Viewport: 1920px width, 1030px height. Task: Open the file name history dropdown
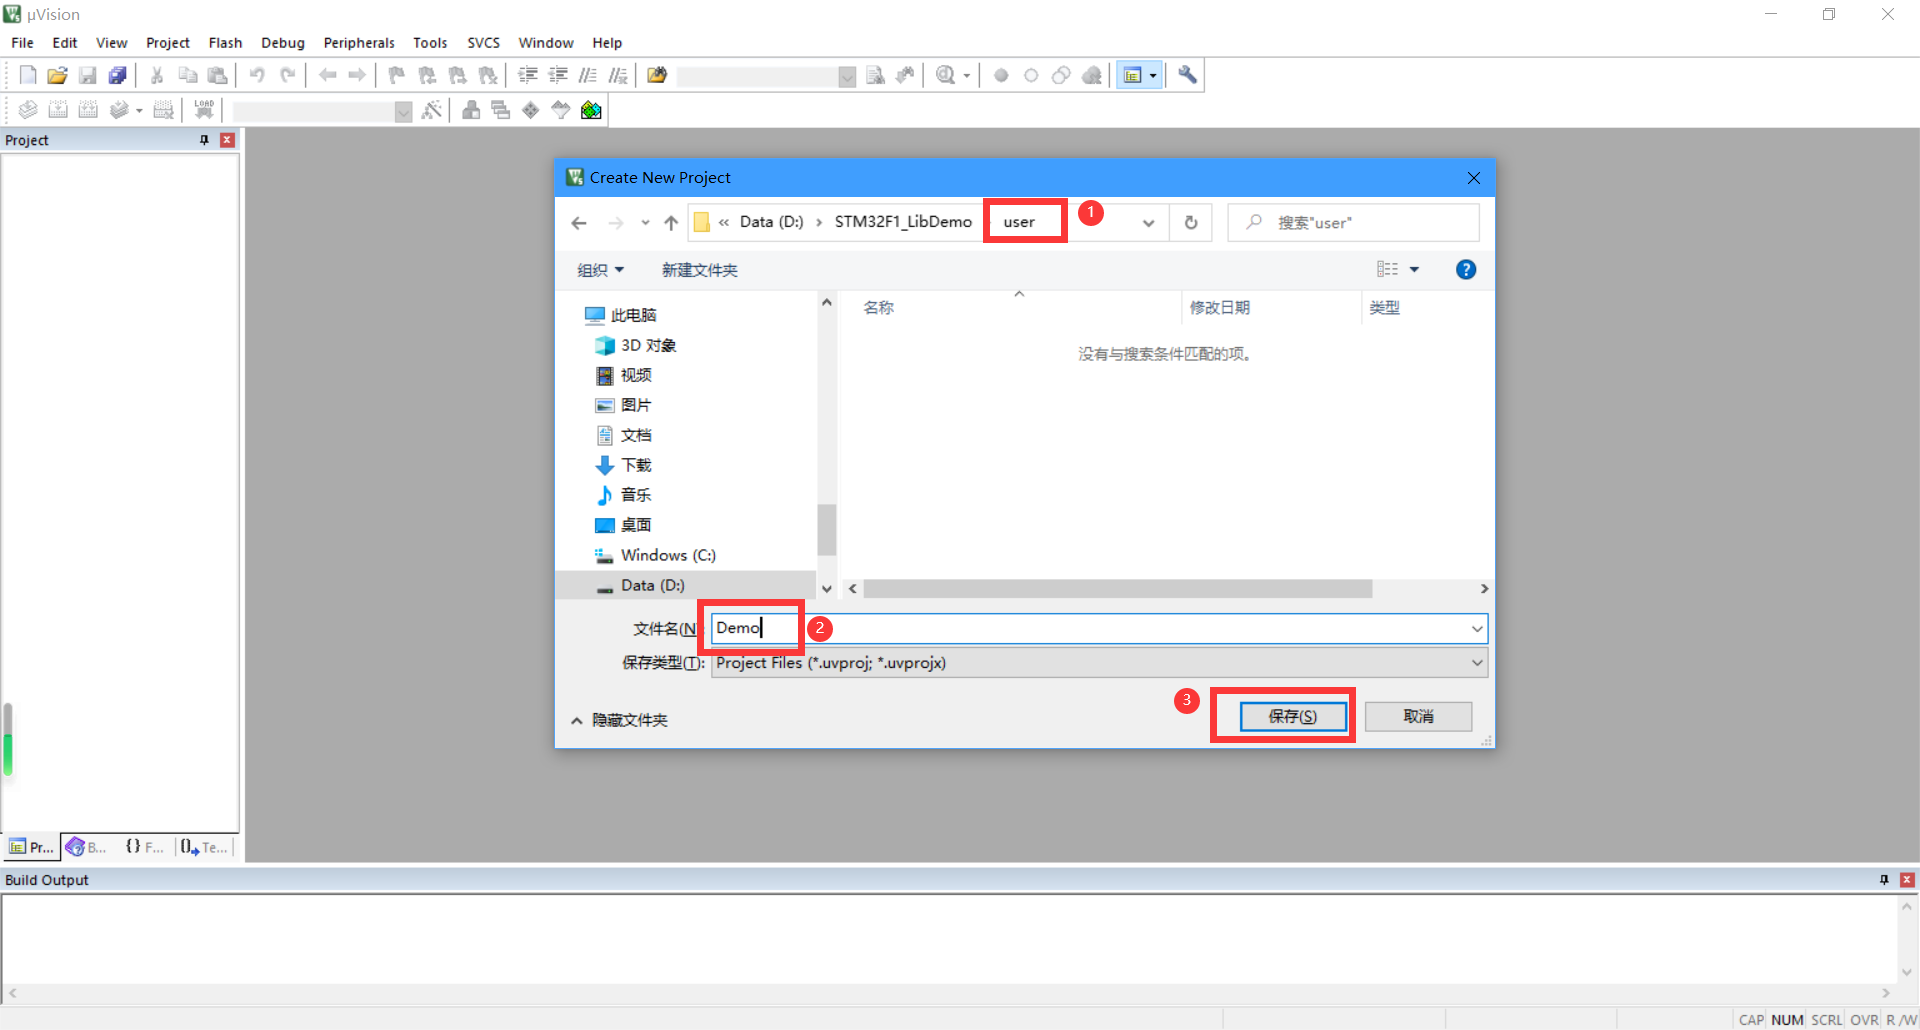(1476, 629)
